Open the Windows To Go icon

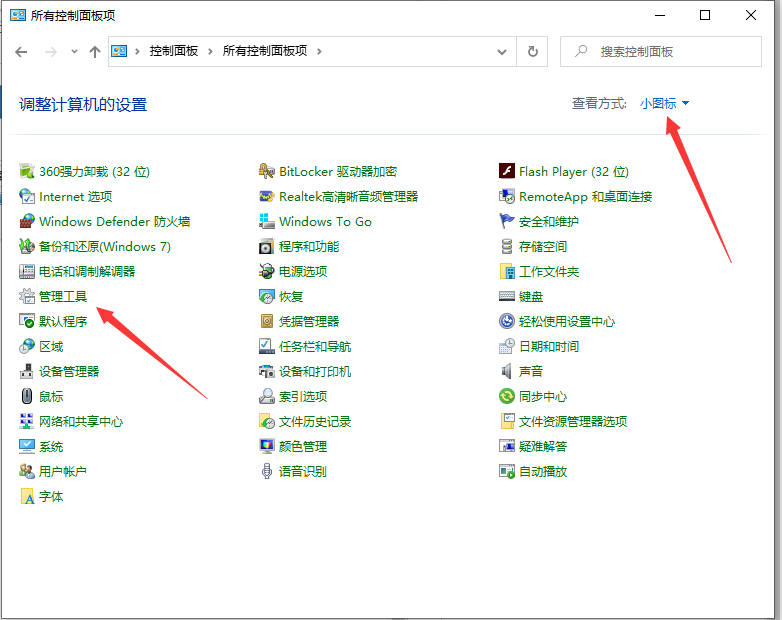(267, 221)
